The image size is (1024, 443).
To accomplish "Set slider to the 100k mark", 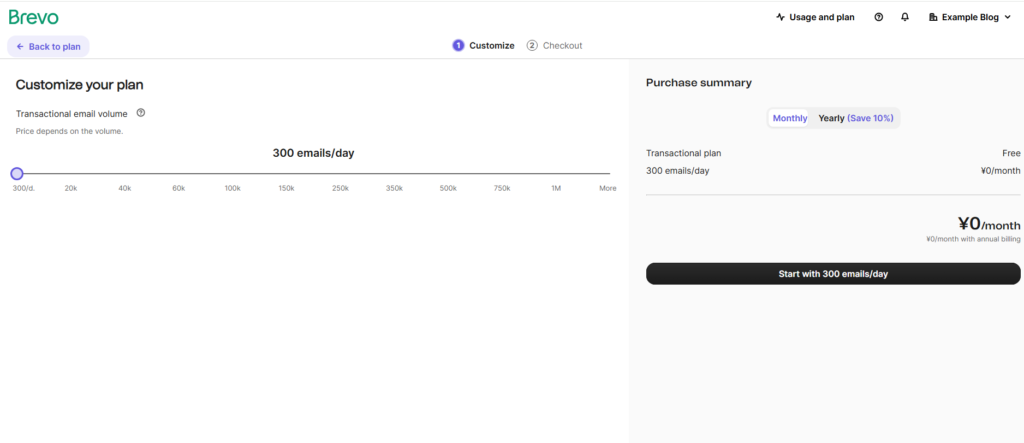I will pos(232,173).
